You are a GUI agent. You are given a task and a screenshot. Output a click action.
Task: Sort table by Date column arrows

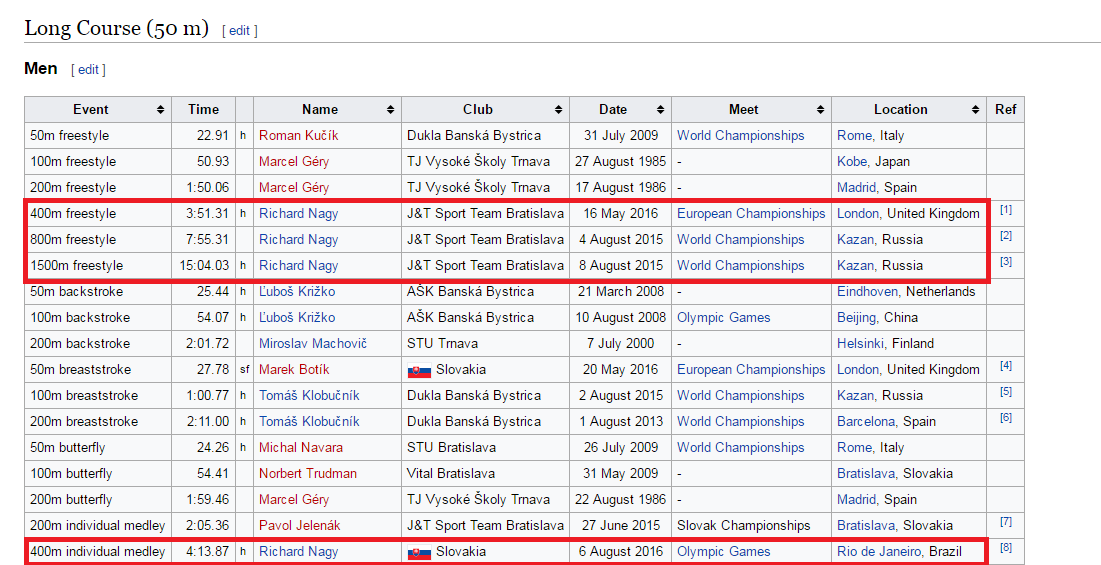pos(660,109)
